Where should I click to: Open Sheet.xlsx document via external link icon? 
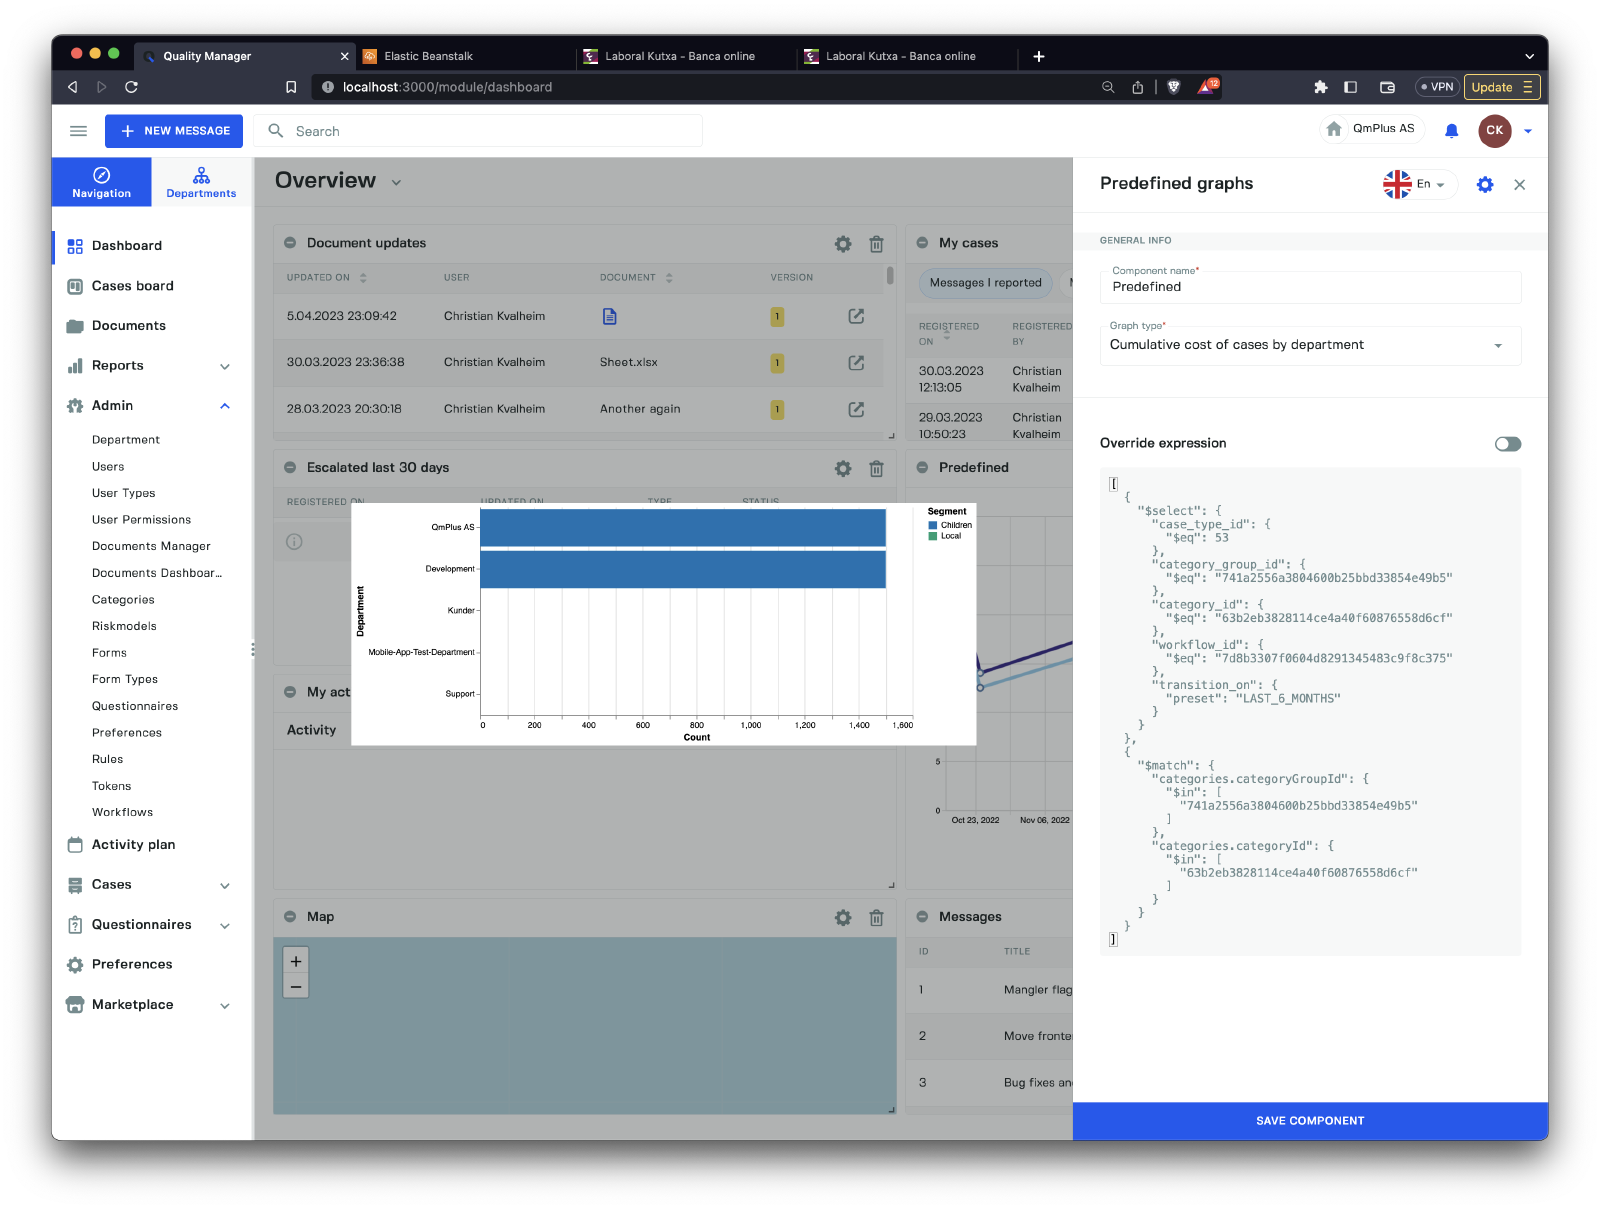856,363
